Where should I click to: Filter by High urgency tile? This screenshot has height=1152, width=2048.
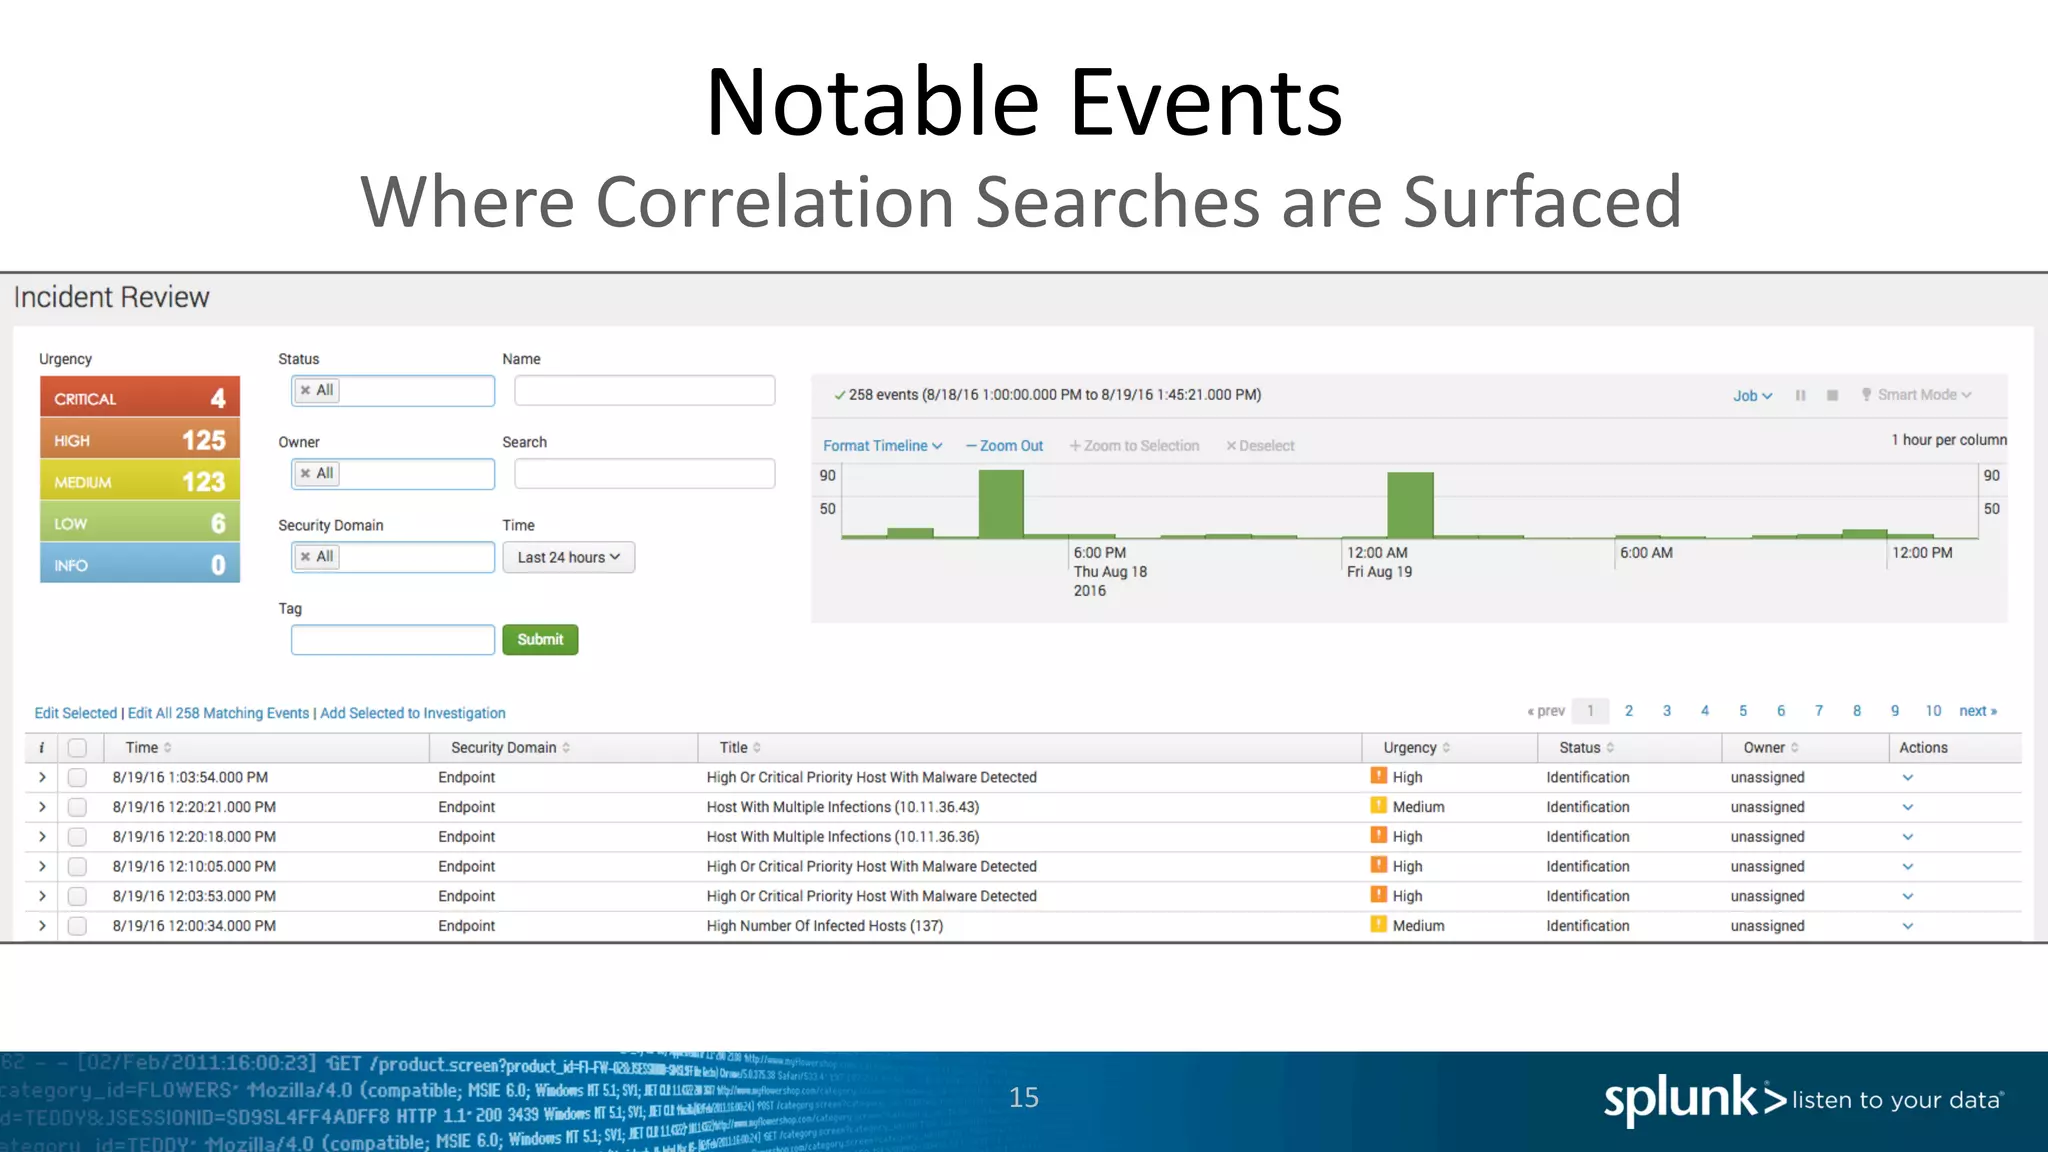point(140,439)
